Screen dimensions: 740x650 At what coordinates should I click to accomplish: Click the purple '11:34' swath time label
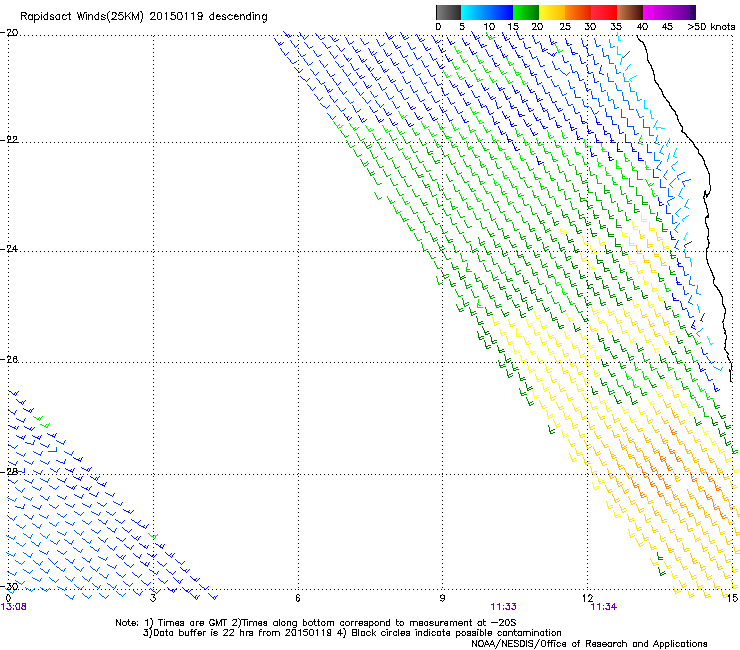pyautogui.click(x=604, y=607)
